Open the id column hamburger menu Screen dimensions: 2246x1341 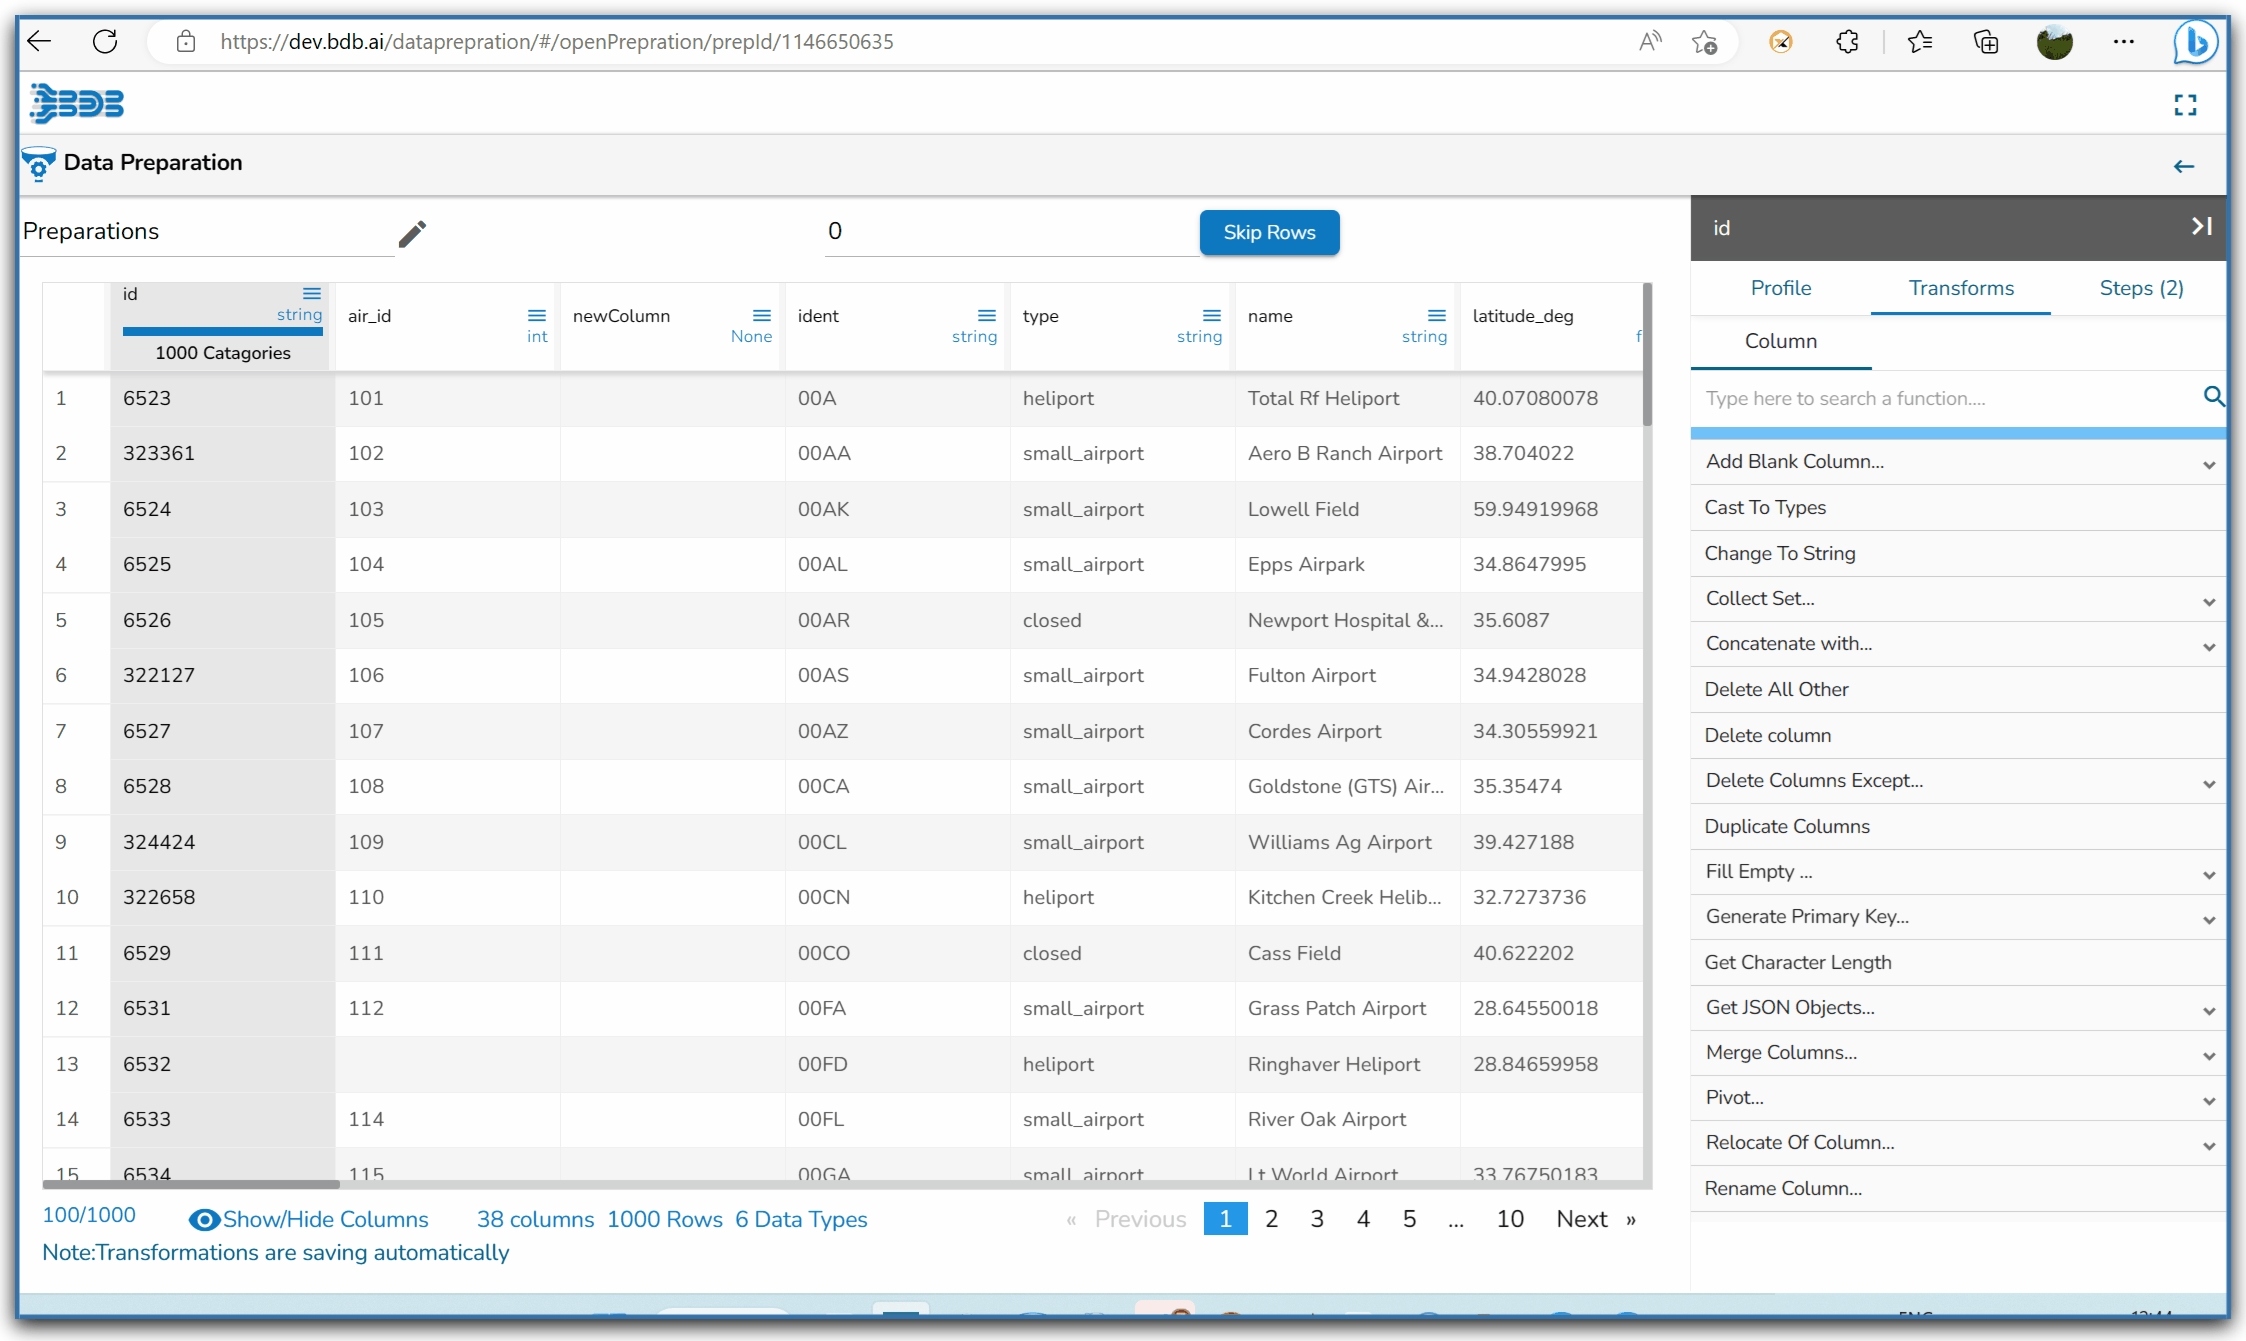pos(312,293)
